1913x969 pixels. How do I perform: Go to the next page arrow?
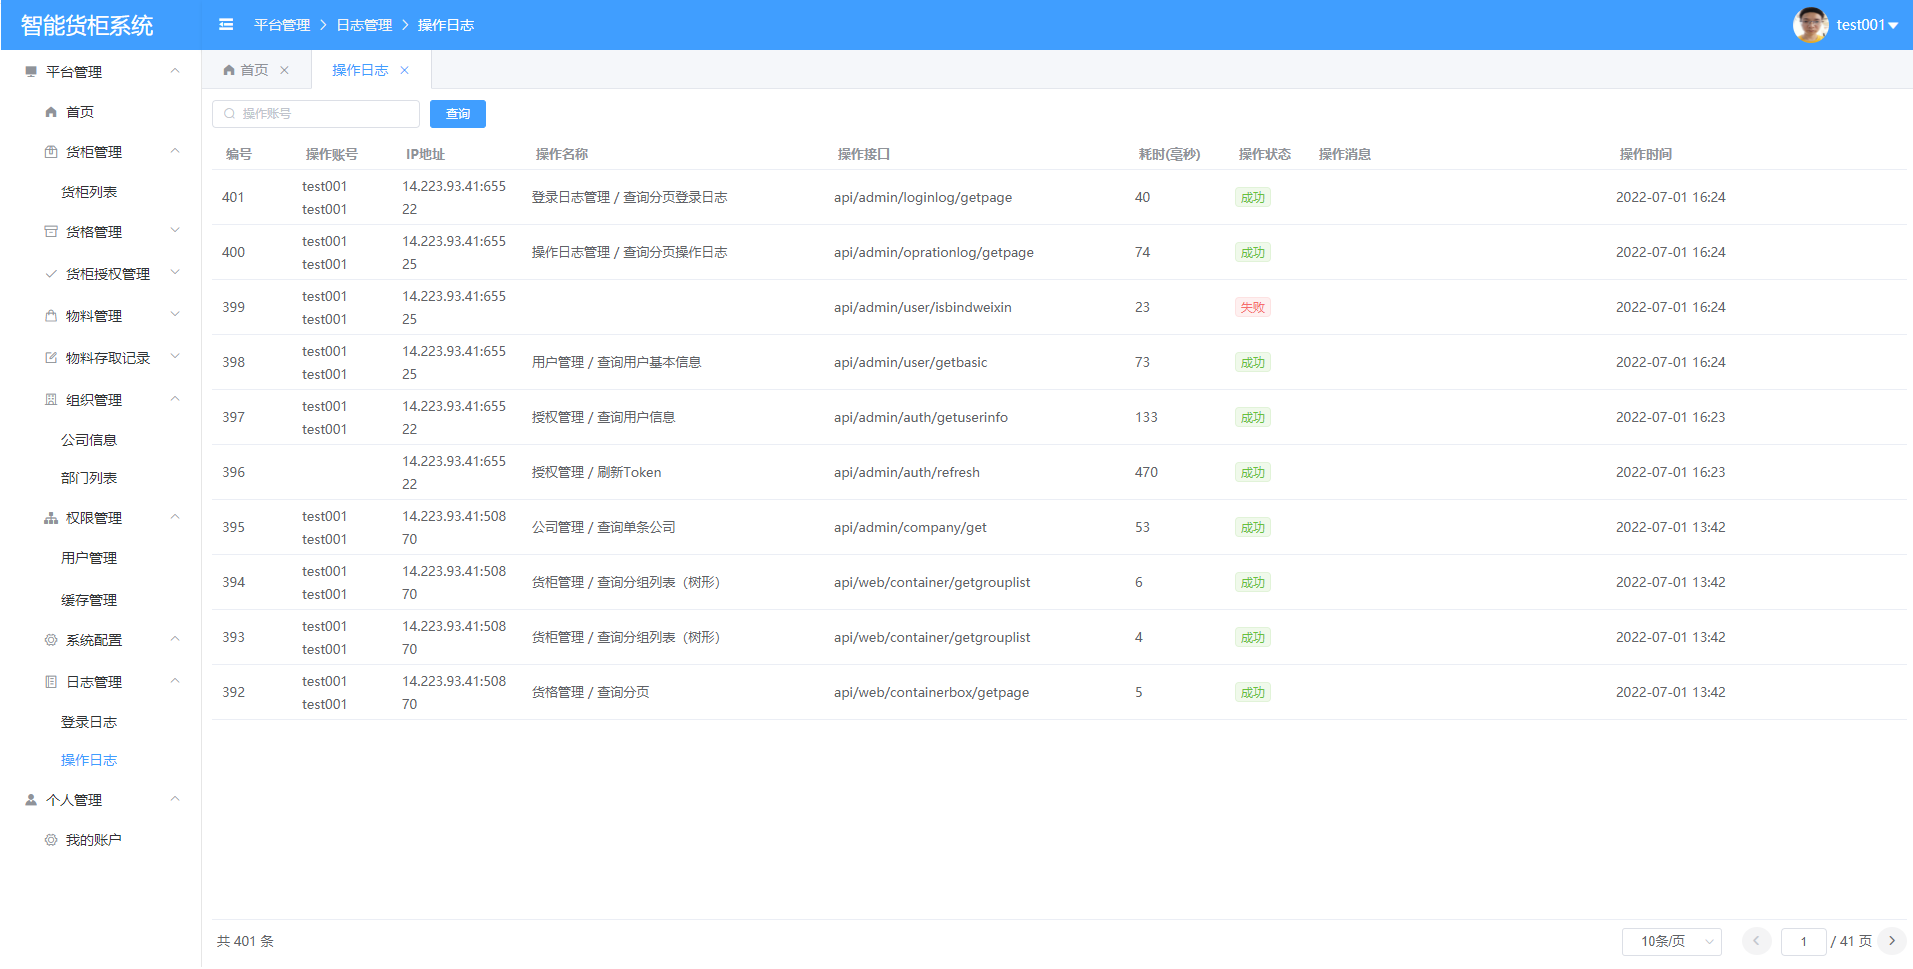tap(1892, 941)
